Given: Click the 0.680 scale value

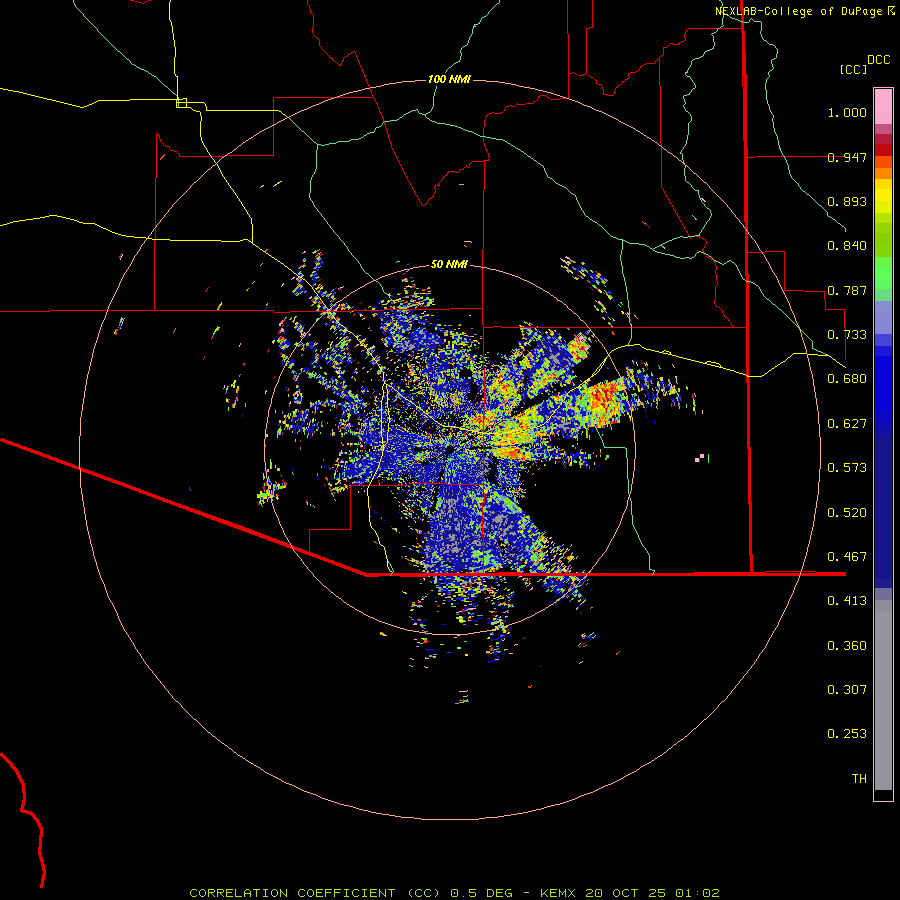Looking at the screenshot, I should [x=847, y=379].
